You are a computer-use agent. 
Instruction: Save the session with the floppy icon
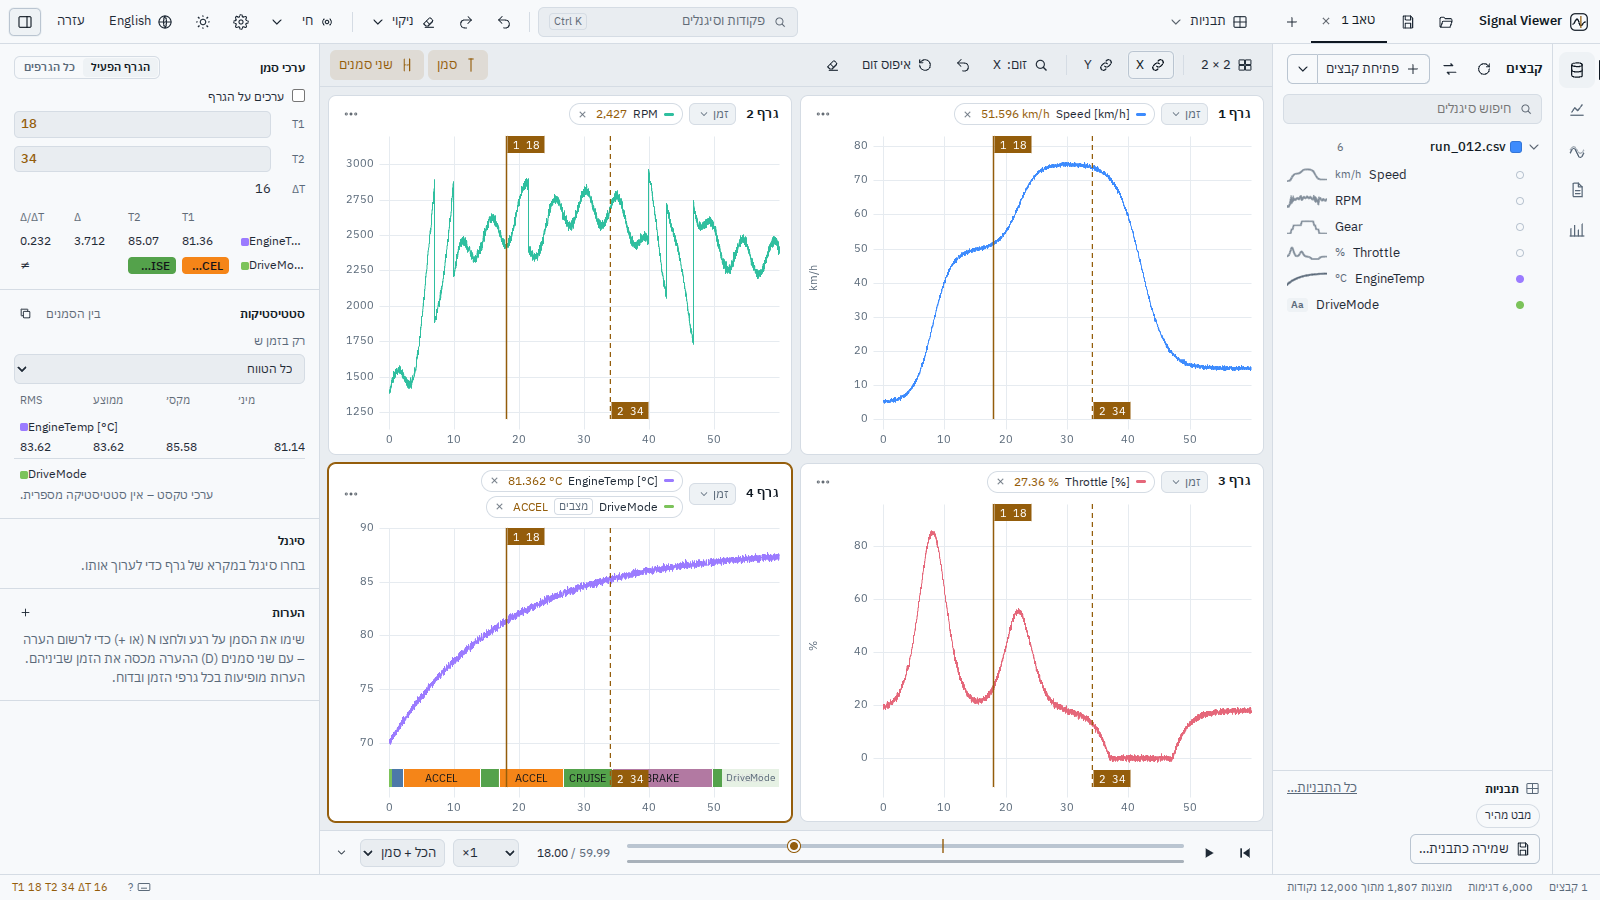(1408, 21)
